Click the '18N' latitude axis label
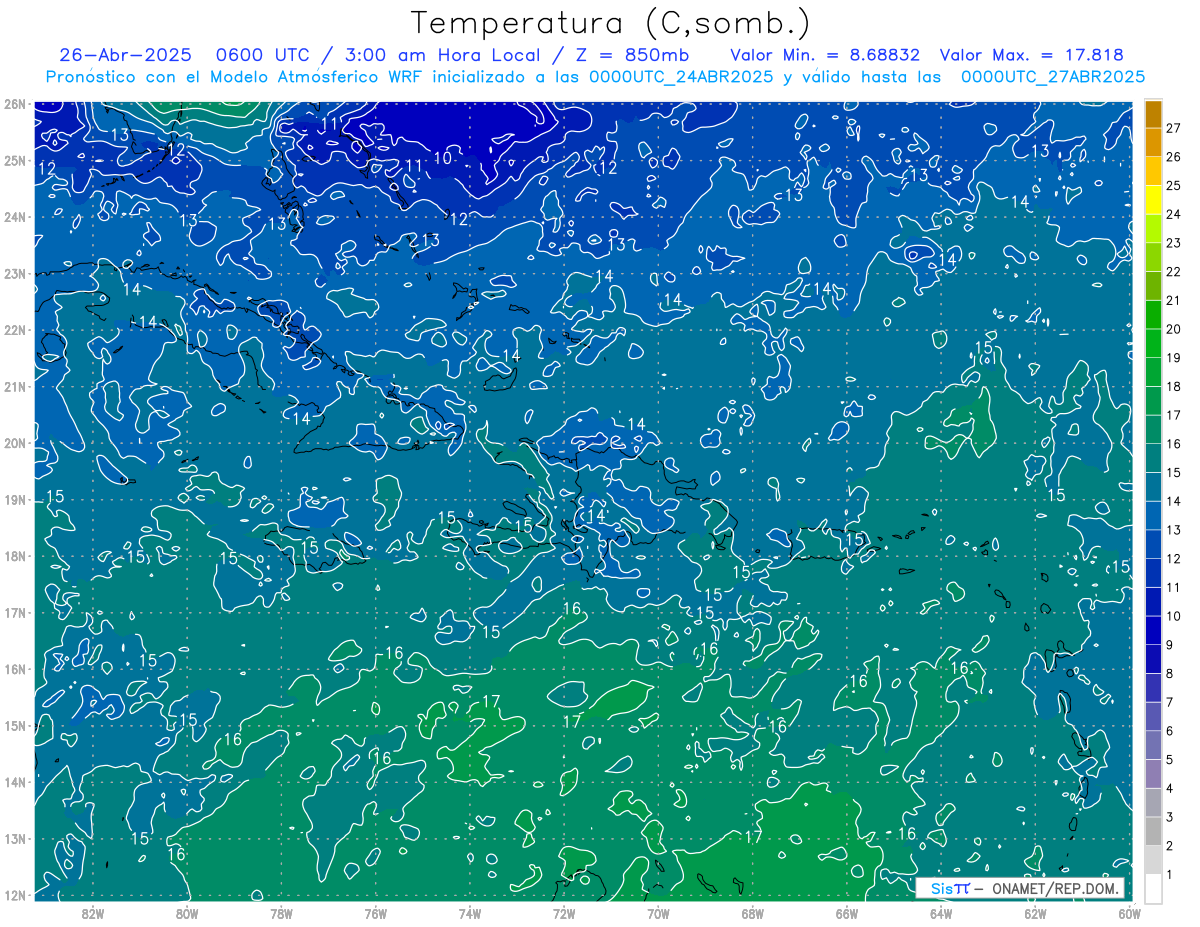 [14, 556]
